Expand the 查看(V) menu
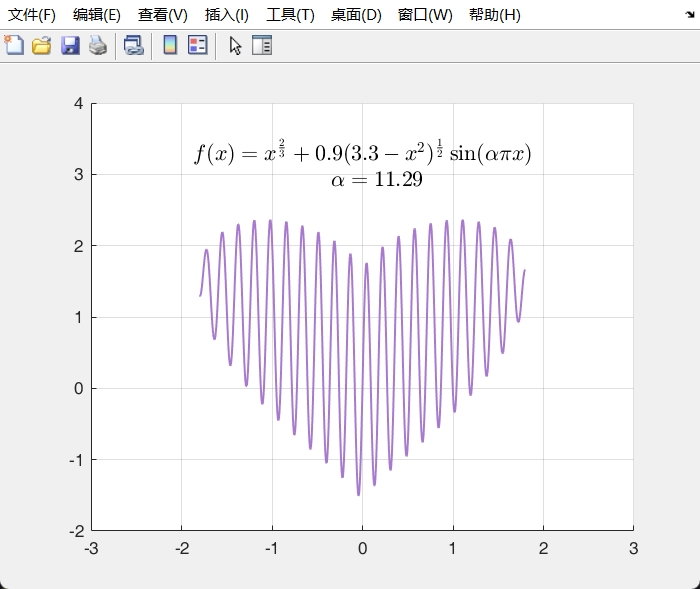The image size is (700, 589). (162, 15)
